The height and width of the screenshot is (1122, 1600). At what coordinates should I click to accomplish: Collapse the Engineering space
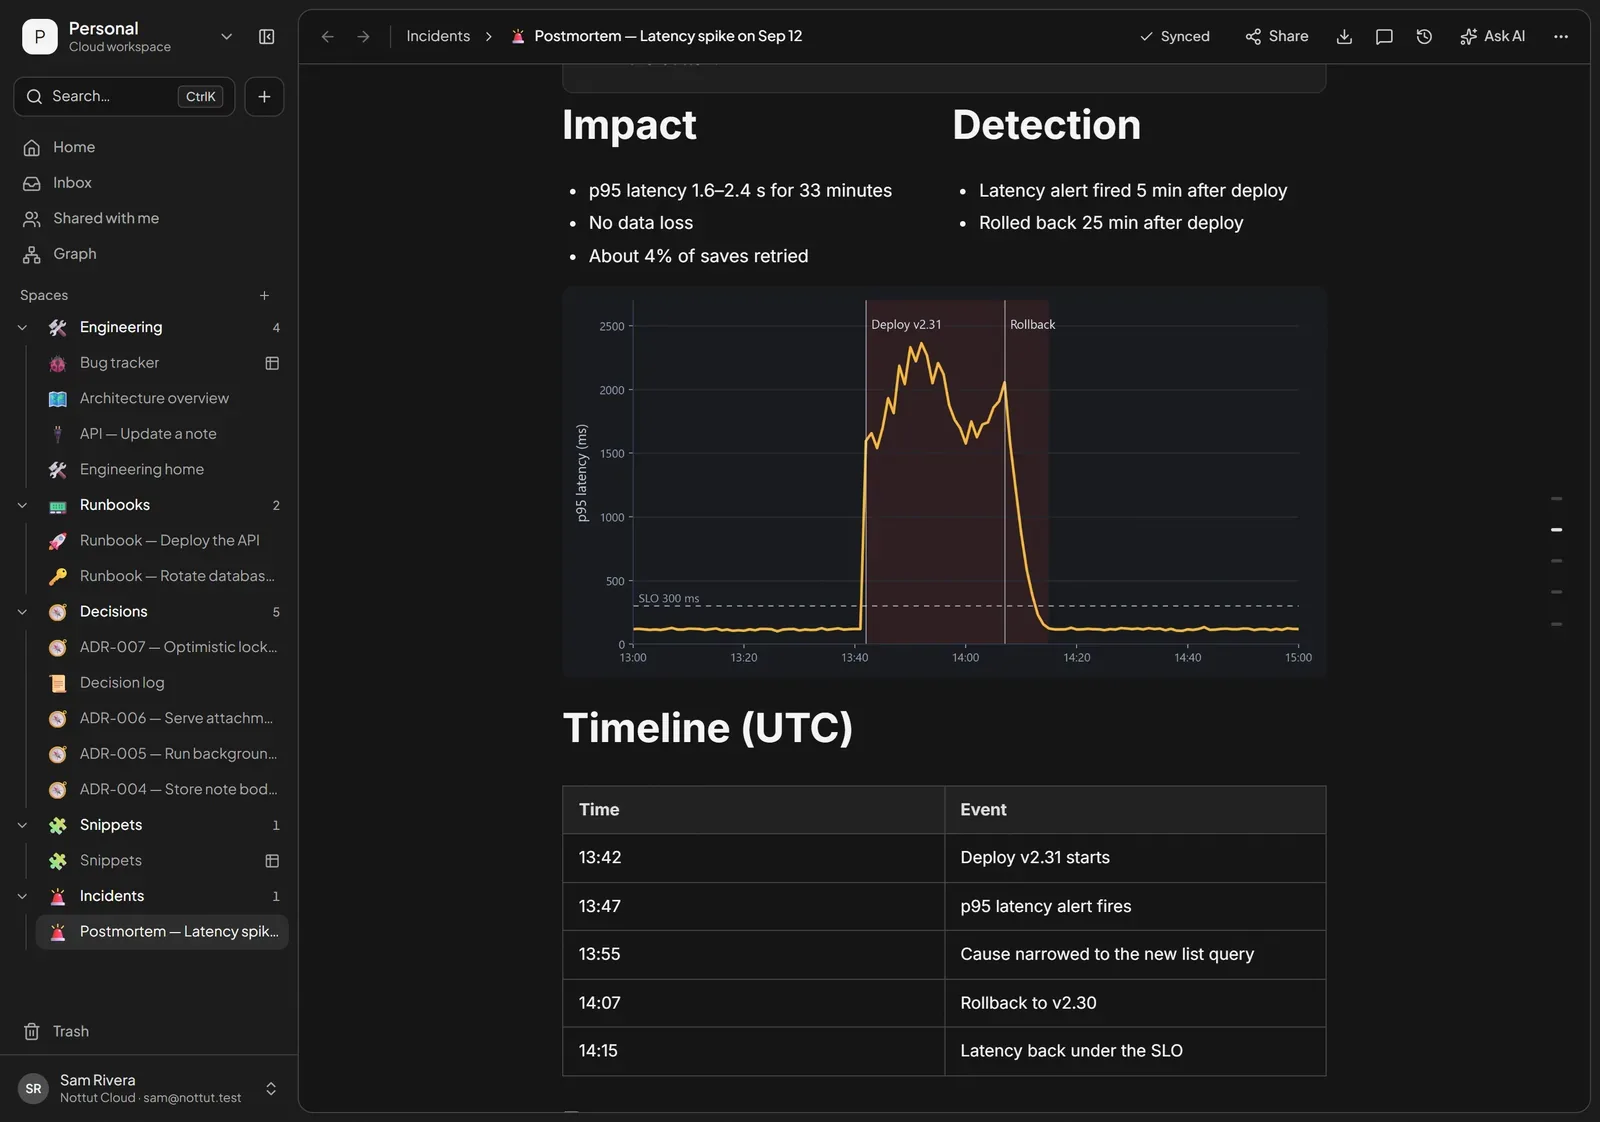(x=22, y=328)
